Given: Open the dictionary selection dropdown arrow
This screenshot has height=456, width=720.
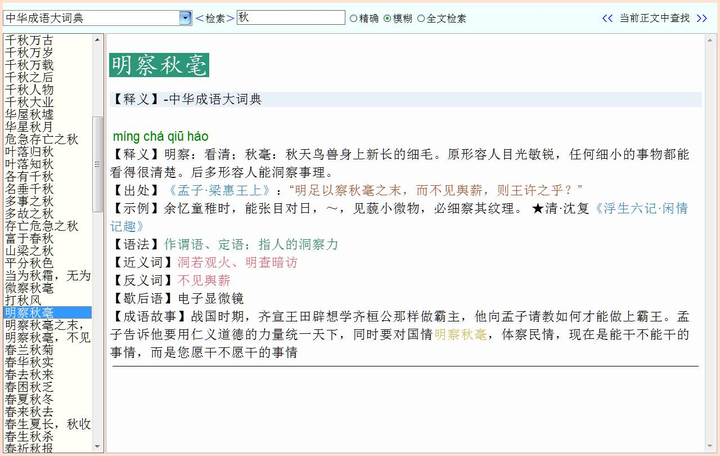Looking at the screenshot, I should coord(185,18).
